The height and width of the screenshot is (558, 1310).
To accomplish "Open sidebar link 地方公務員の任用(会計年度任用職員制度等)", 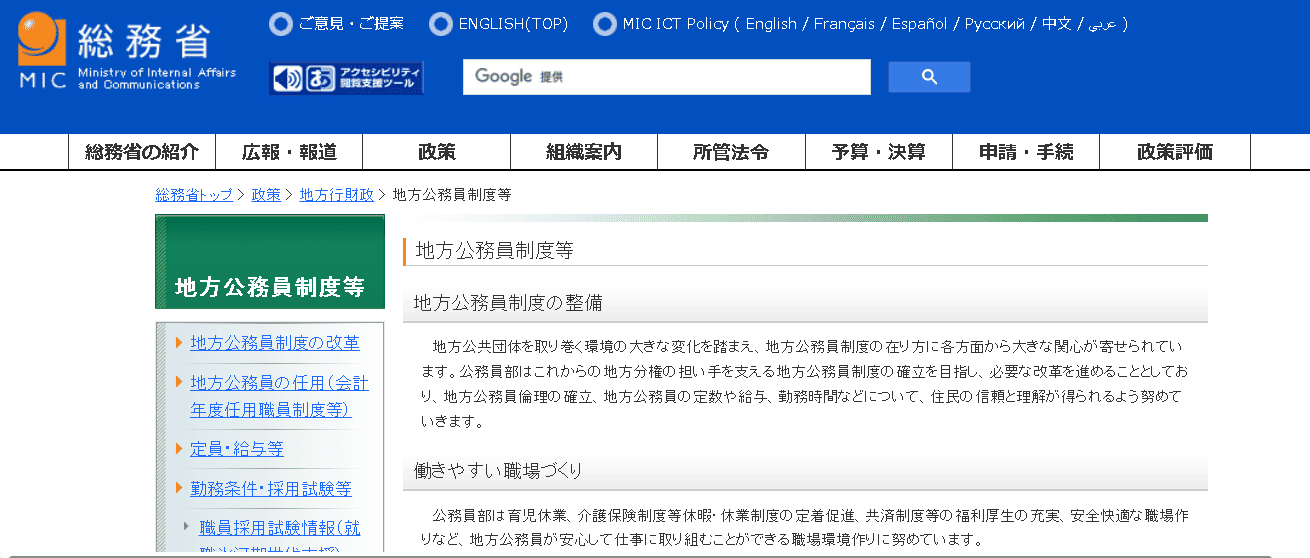I will tap(279, 396).
